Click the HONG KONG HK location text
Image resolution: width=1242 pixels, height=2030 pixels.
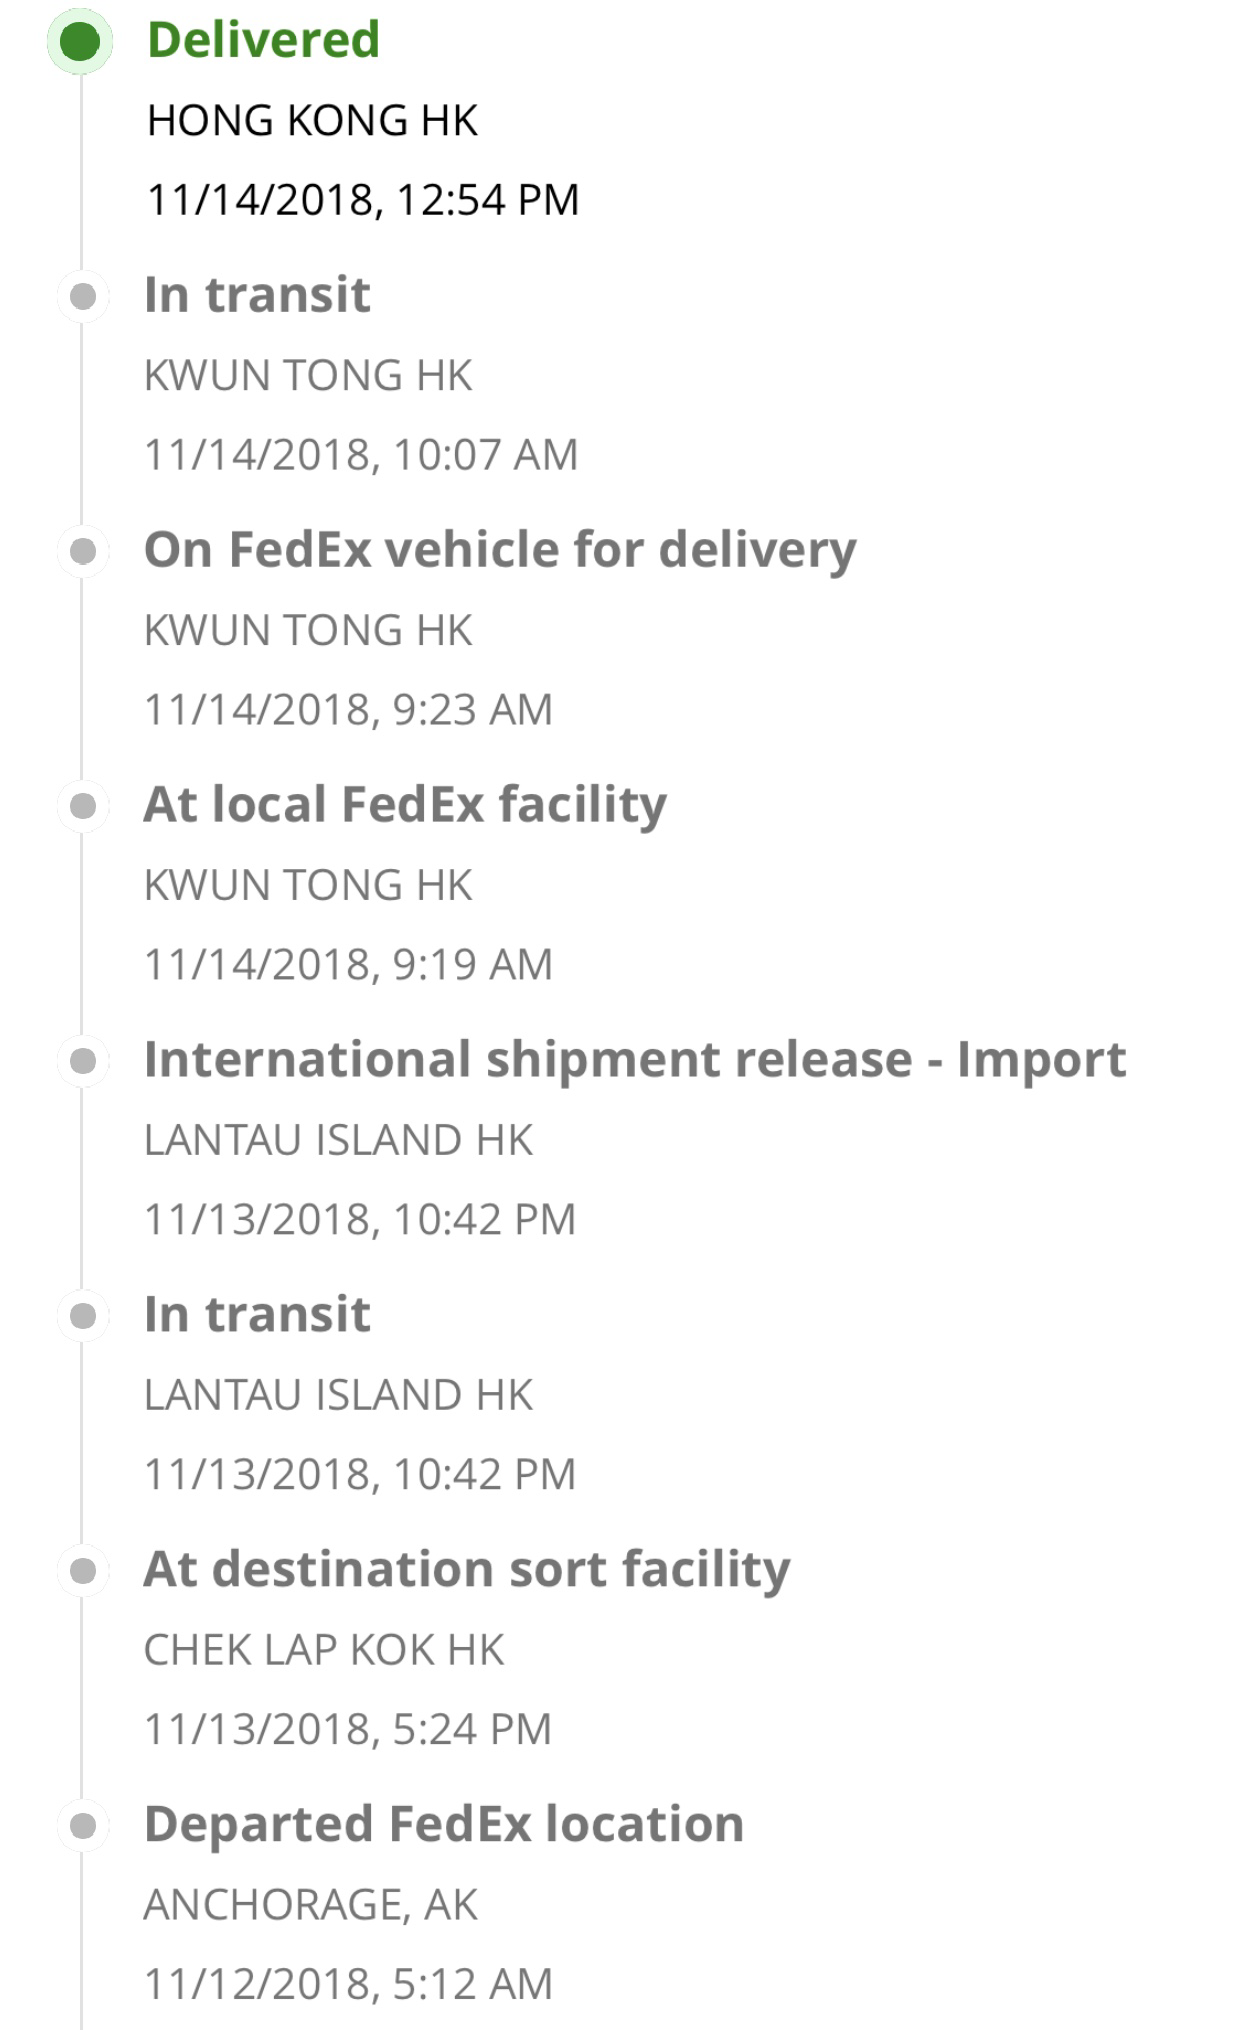312,121
